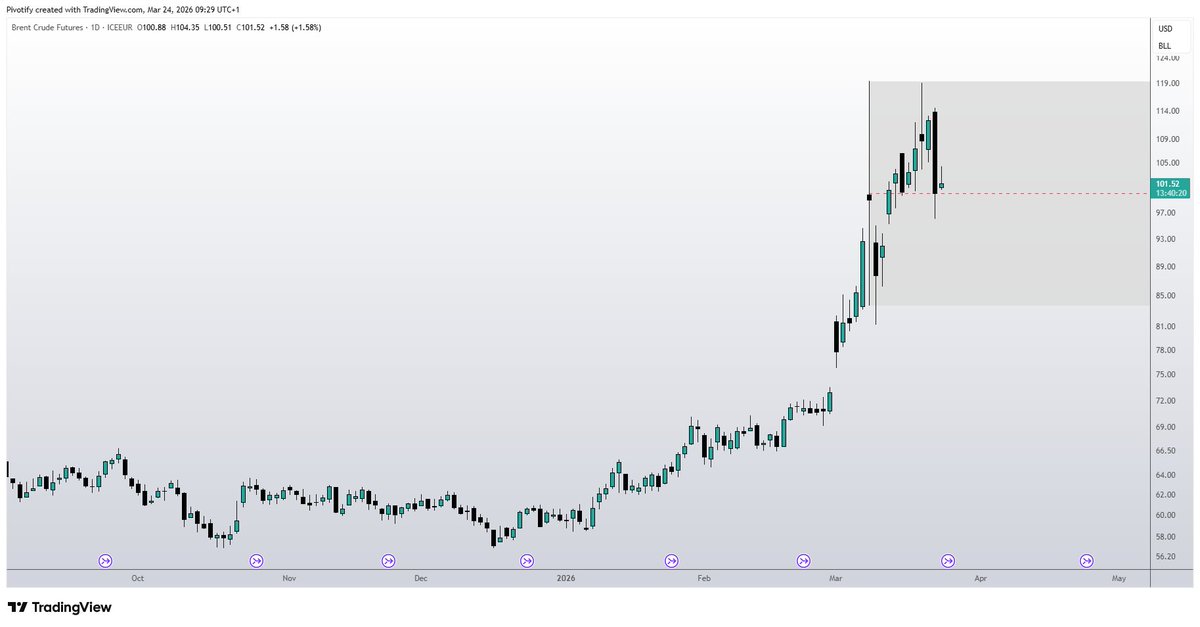Click the 105.00 price axis label

(x=1168, y=163)
